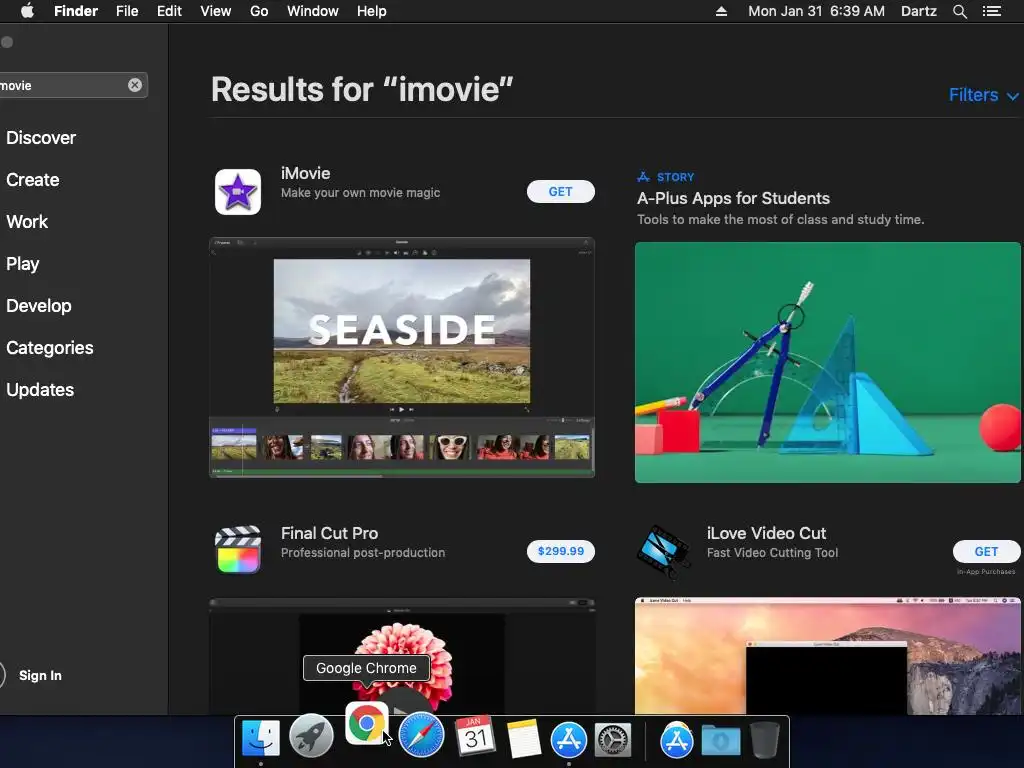Open the Final Cut Pro flower screenshot preview
This screenshot has width=1024, height=768.
[402, 656]
